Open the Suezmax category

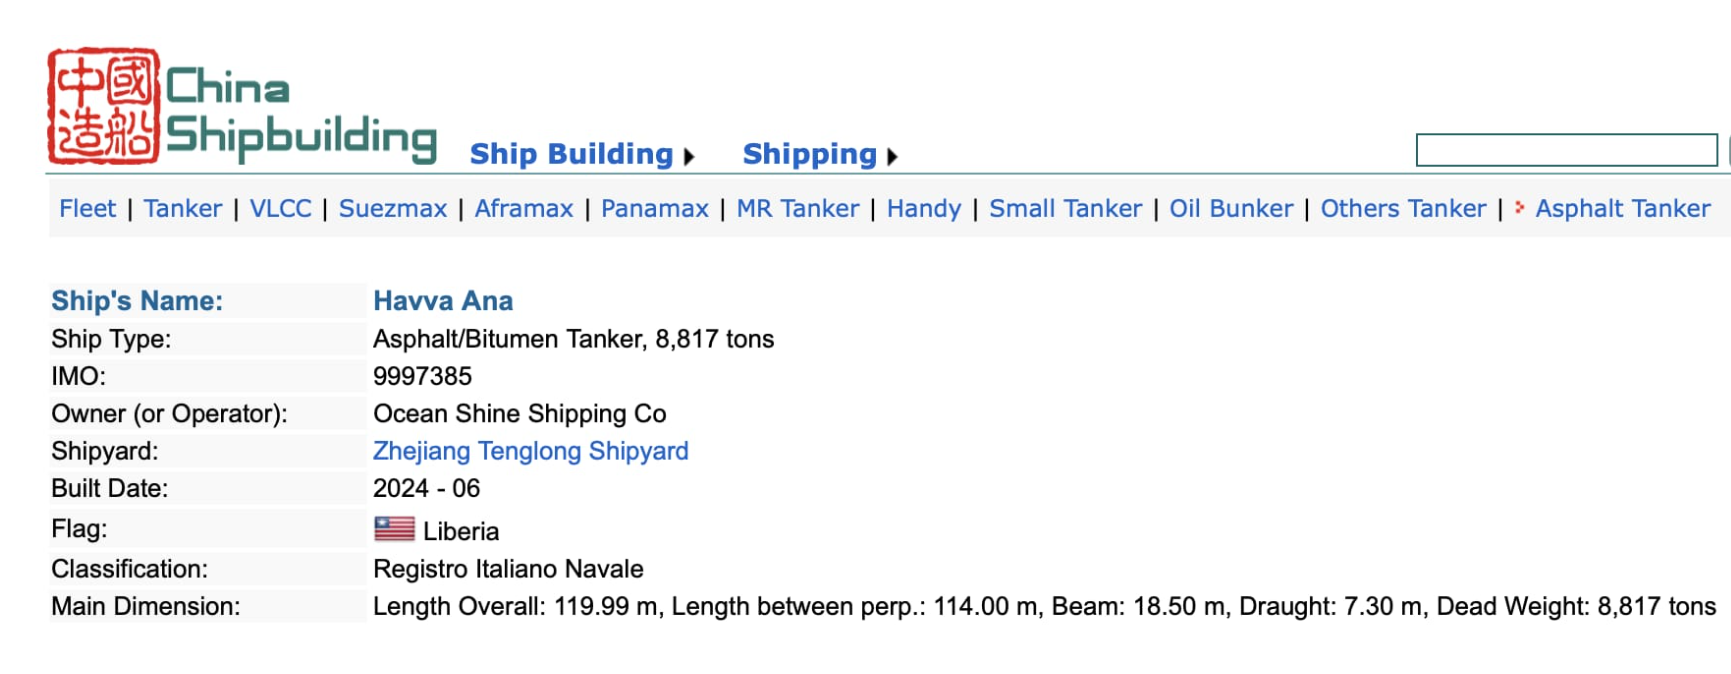pyautogui.click(x=393, y=208)
